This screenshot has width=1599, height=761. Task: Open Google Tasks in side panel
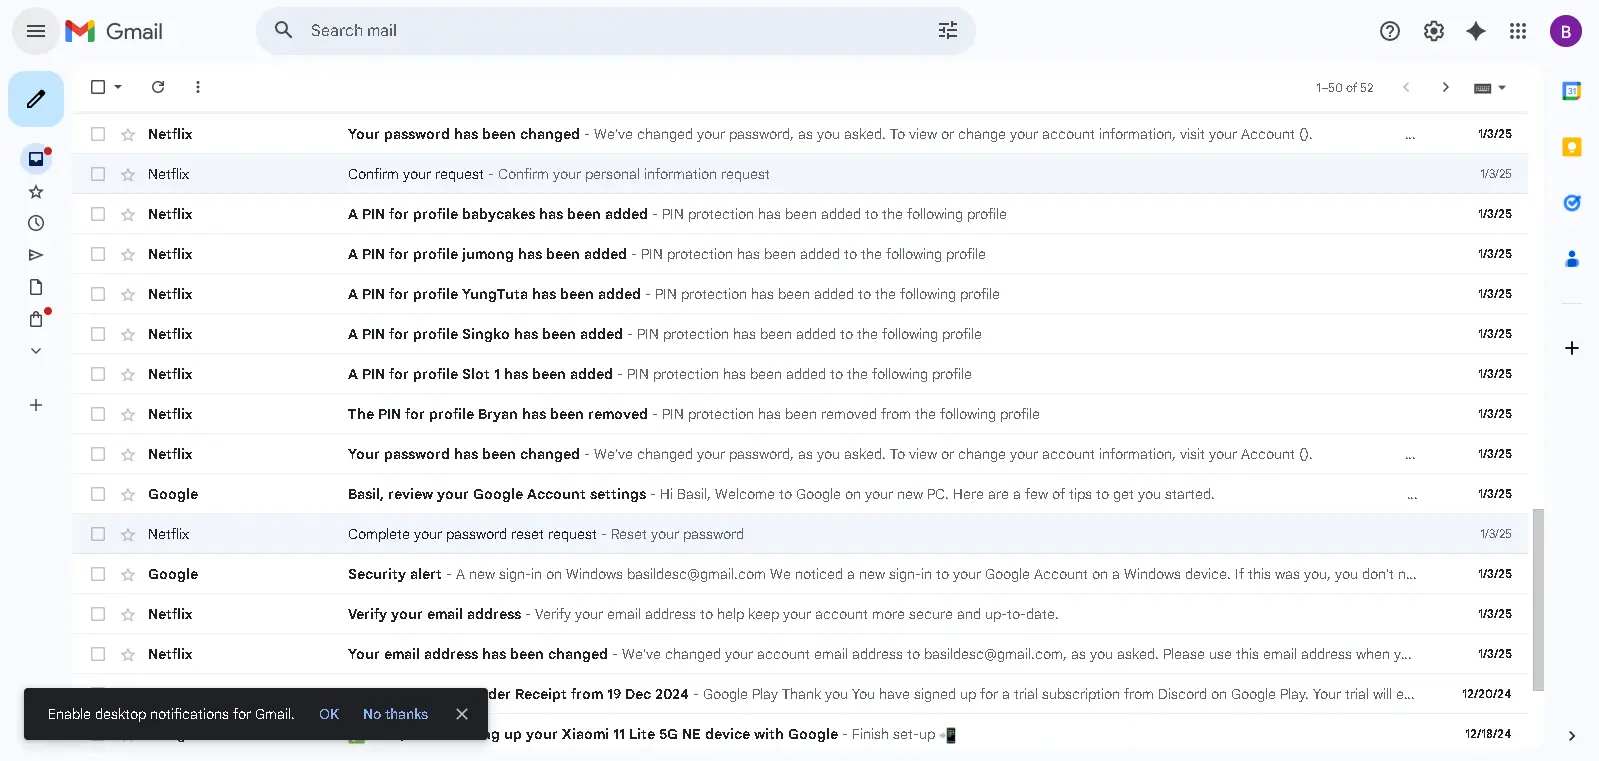pyautogui.click(x=1572, y=203)
